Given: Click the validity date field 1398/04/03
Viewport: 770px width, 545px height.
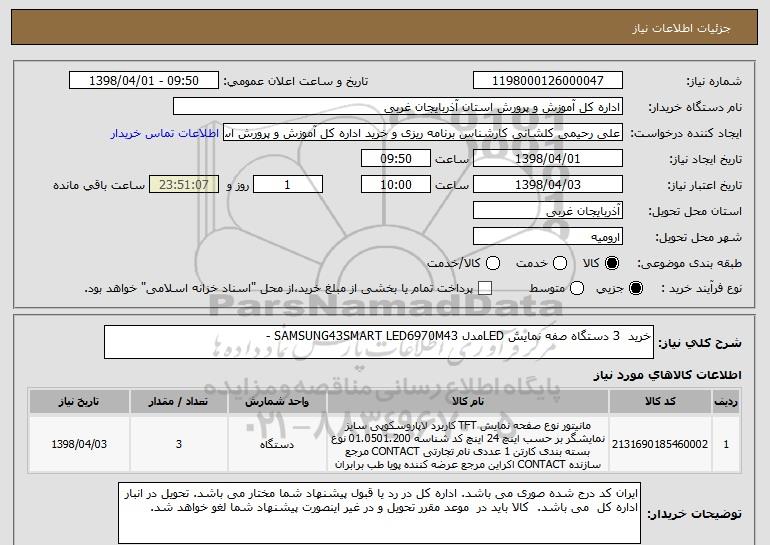Looking at the screenshot, I should (x=548, y=185).
